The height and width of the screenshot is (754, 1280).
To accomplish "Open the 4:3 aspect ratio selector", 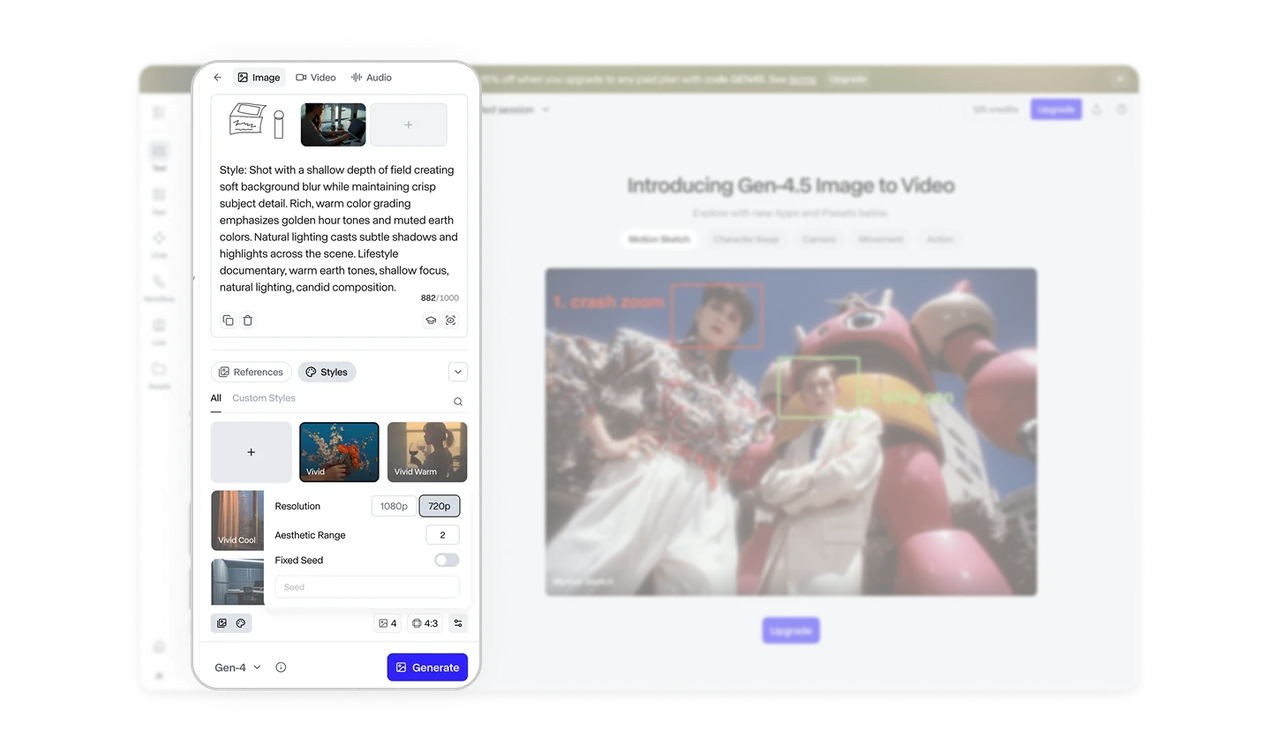I will point(425,623).
